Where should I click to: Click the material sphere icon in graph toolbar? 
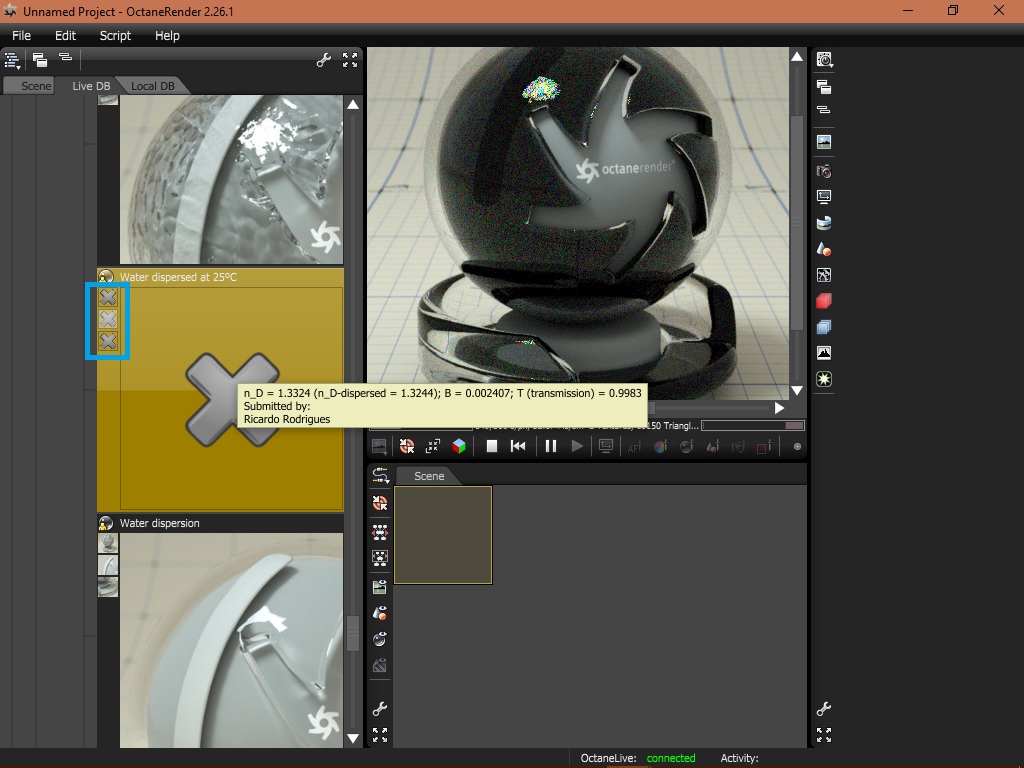pos(379,639)
